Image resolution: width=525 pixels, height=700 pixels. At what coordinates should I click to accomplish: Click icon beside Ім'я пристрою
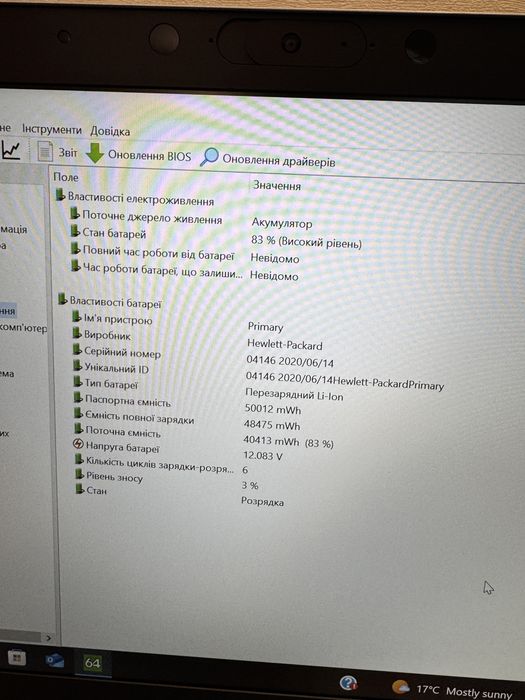[x=77, y=317]
